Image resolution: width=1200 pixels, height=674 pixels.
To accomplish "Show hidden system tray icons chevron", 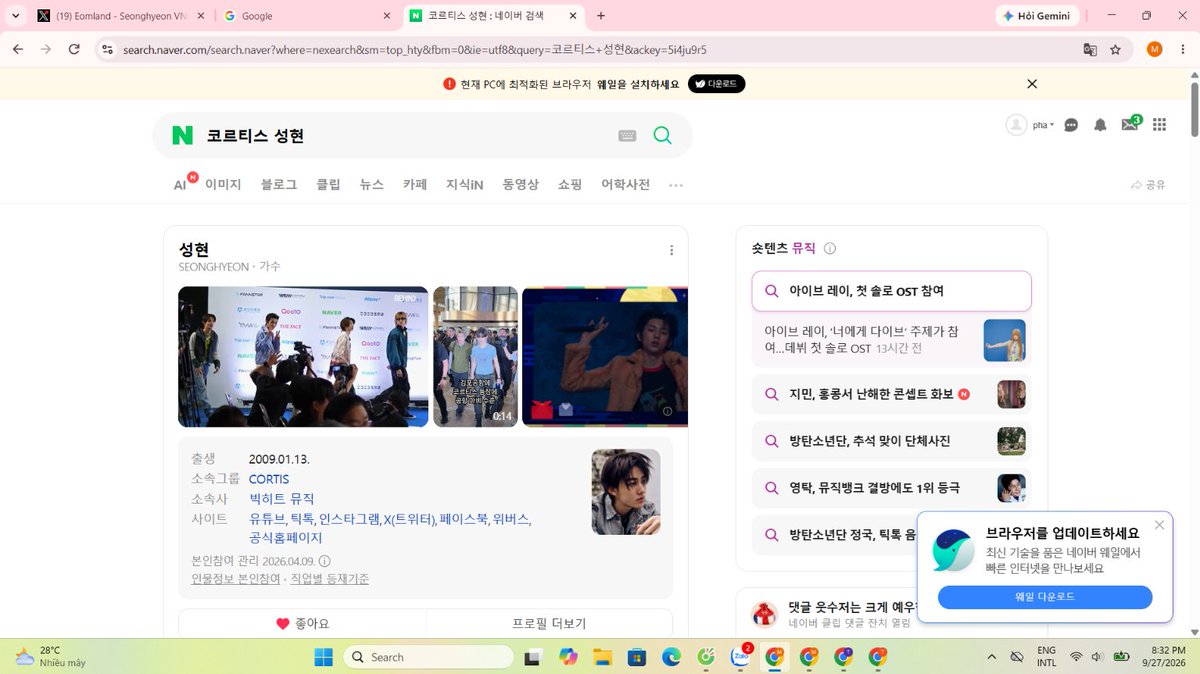I will (991, 657).
